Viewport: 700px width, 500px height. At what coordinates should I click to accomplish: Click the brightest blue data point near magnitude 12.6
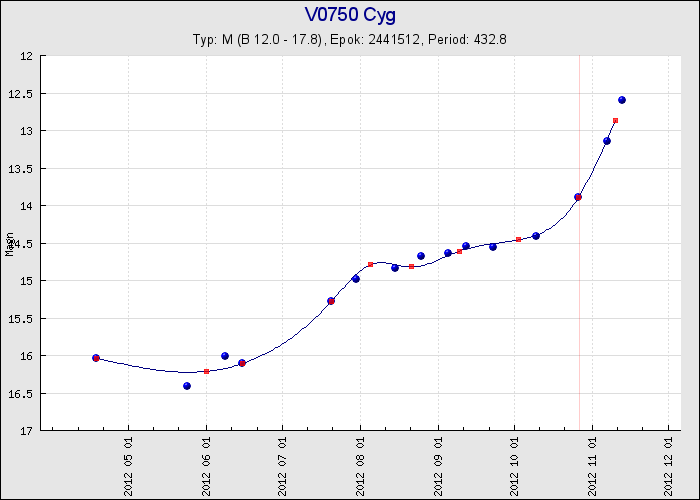622,100
